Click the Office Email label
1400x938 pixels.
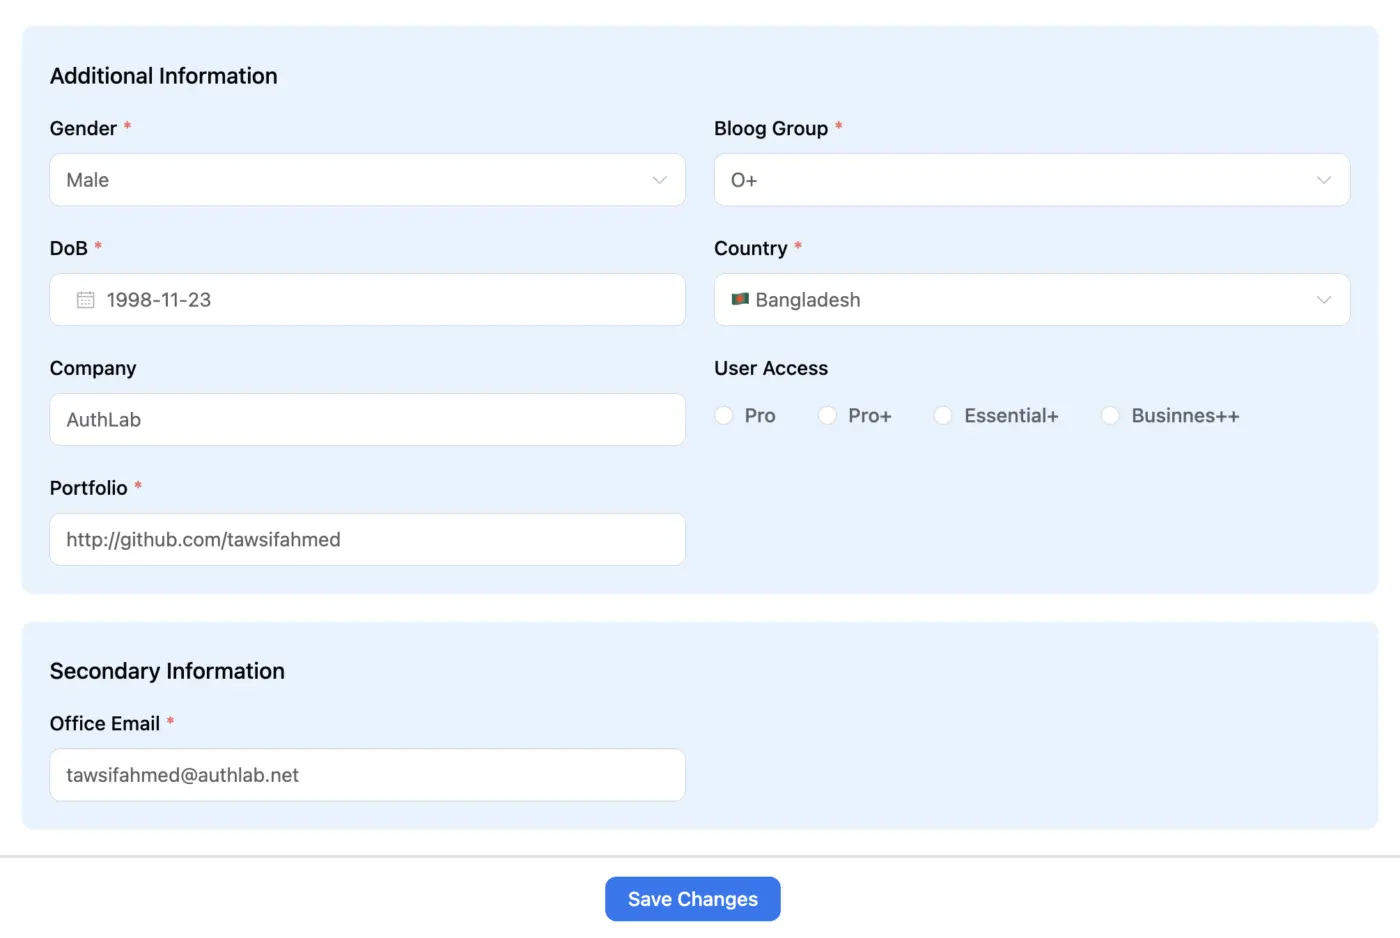tap(105, 723)
